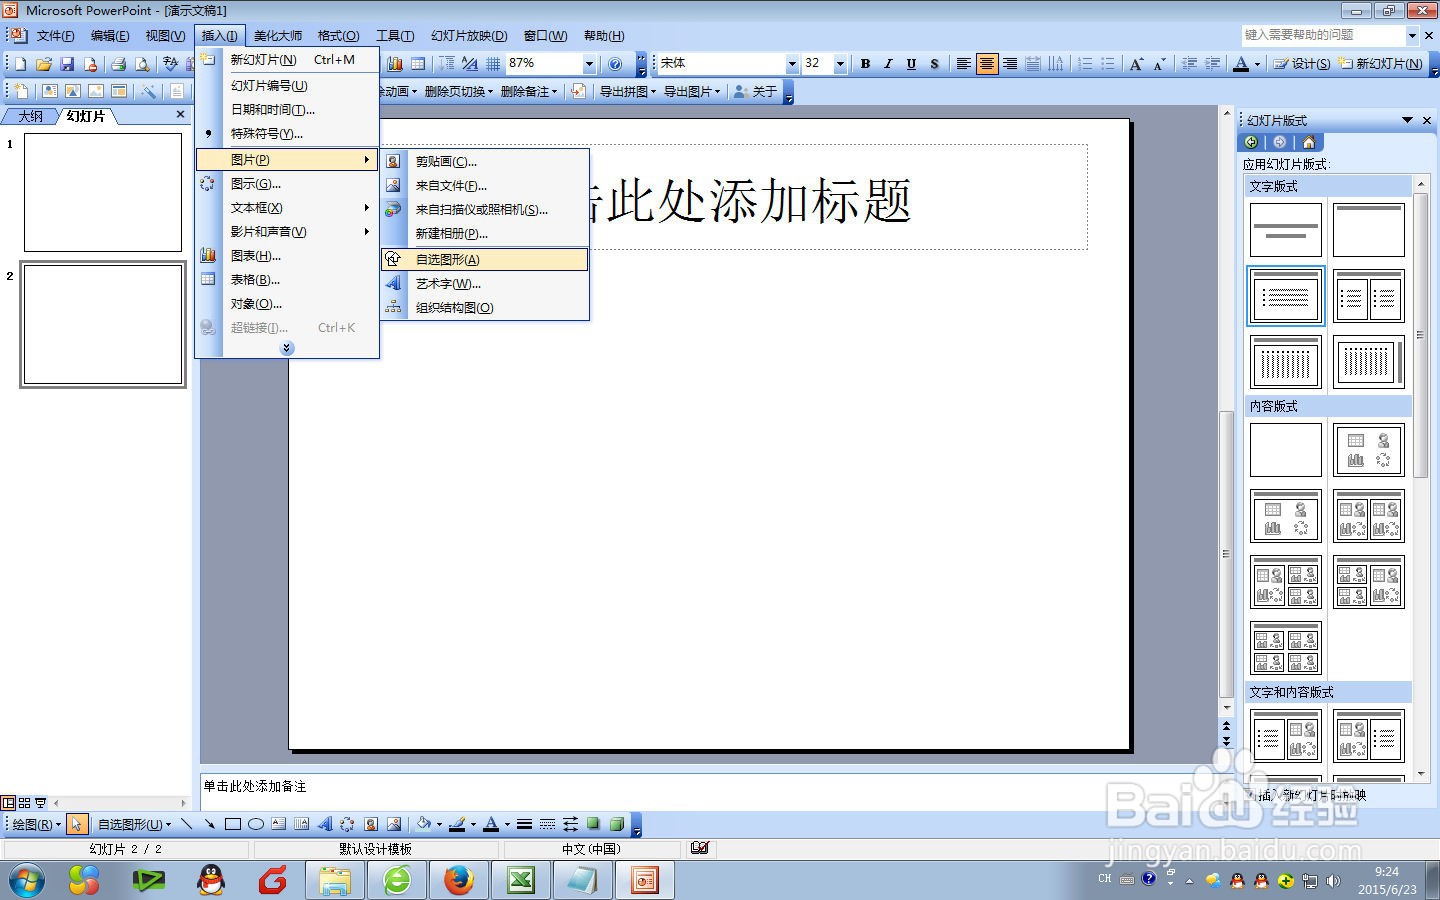The width and height of the screenshot is (1440, 900).
Task: Expand the 影片和声音 submenu
Action: point(287,232)
